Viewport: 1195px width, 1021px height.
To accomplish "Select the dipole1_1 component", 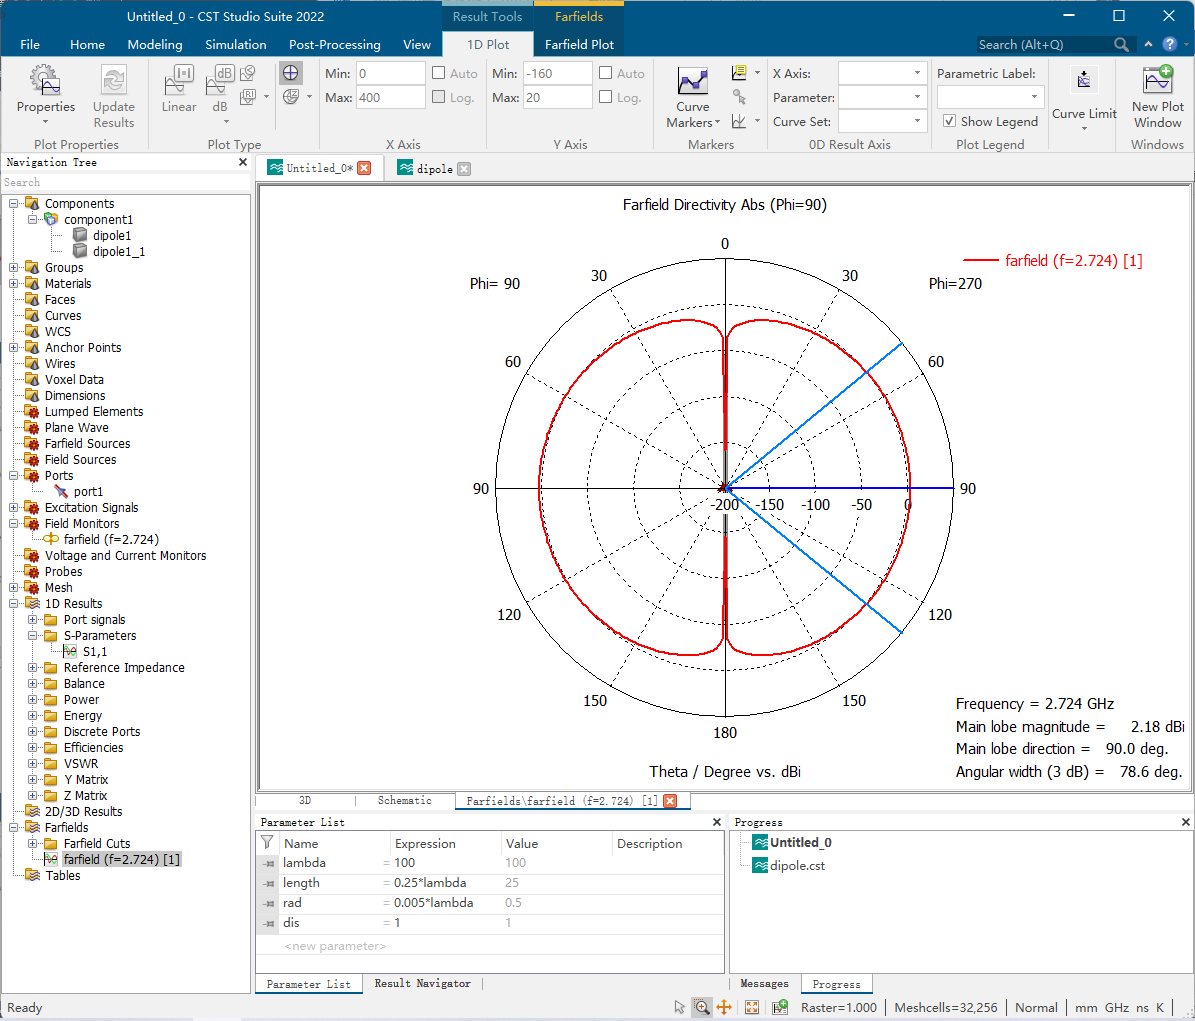I will point(119,251).
